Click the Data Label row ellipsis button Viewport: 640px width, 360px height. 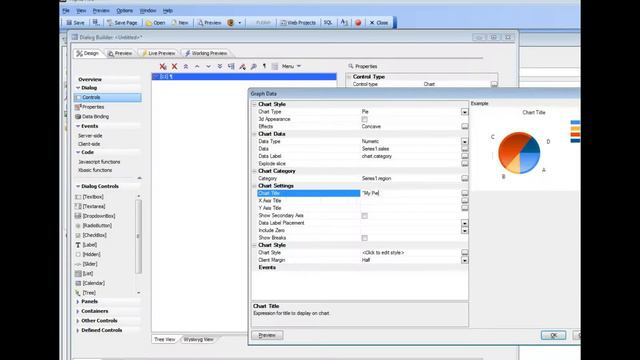[464, 156]
